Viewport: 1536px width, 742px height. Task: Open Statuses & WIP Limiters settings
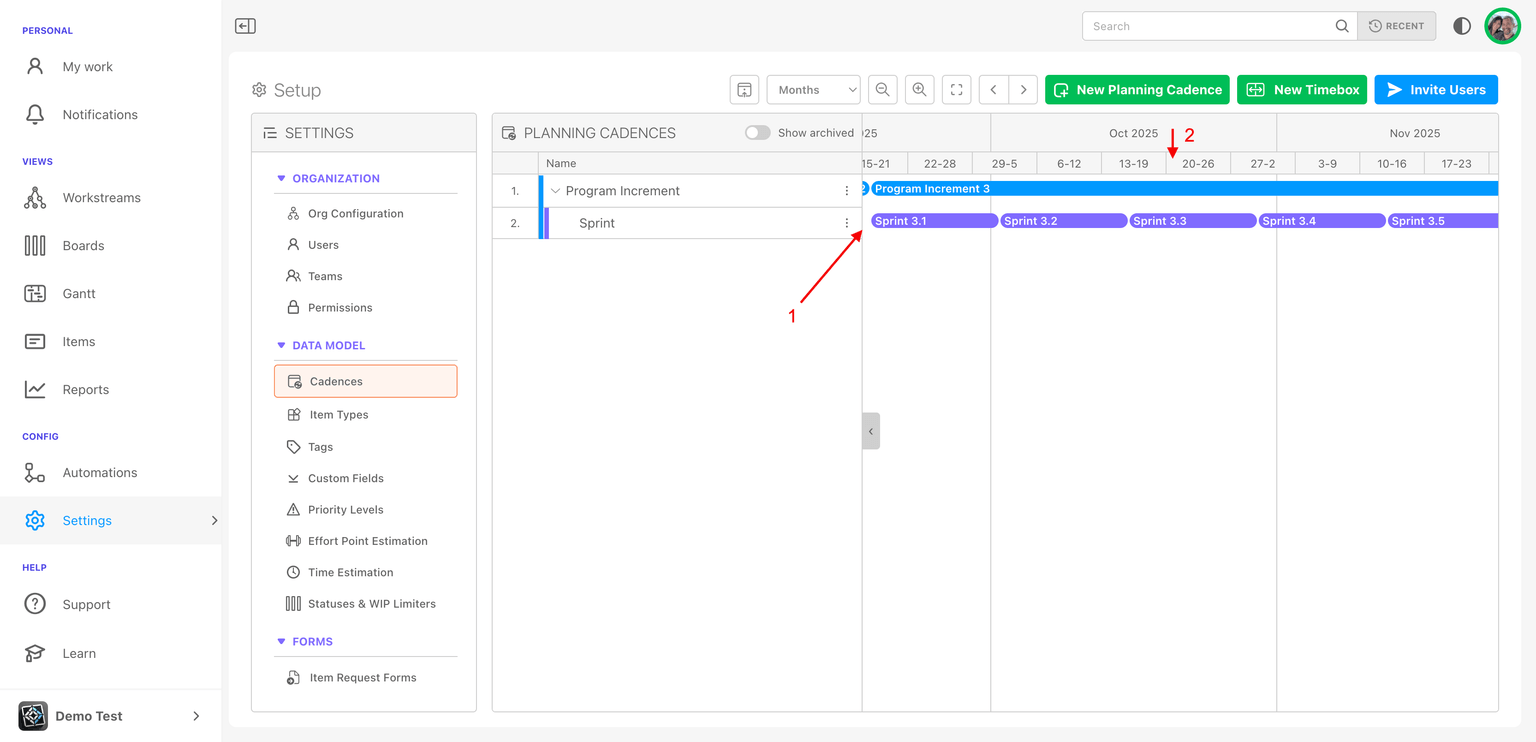pos(371,604)
